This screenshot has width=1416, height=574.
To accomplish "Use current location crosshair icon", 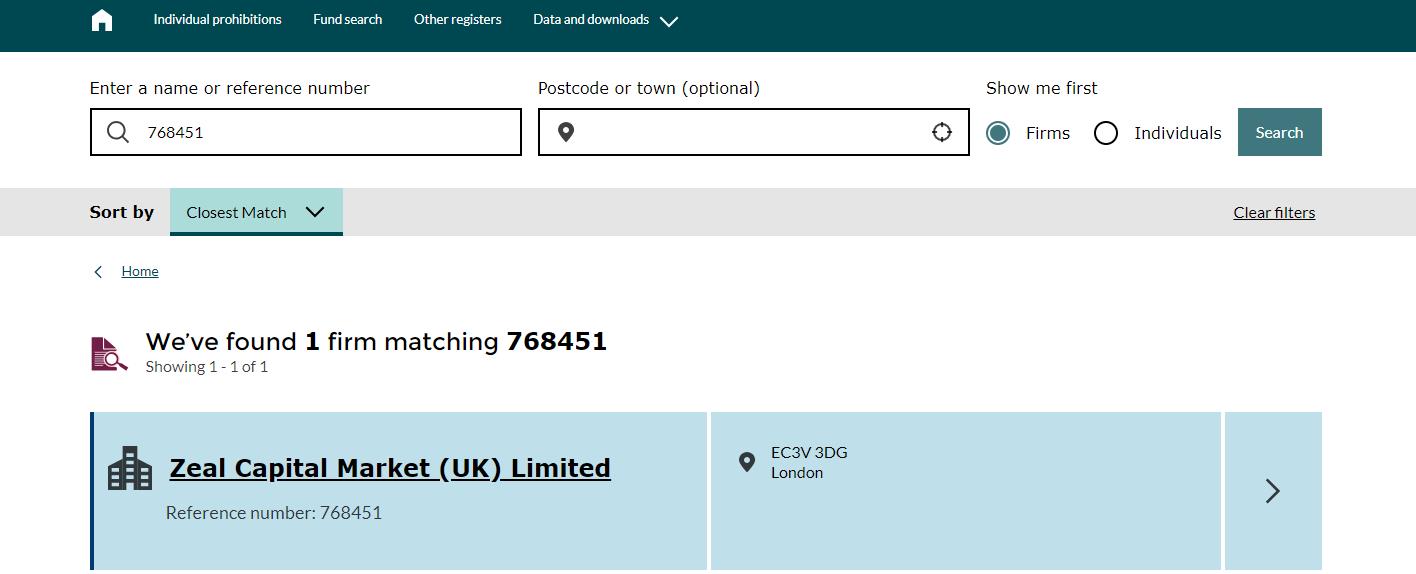I will (942, 132).
